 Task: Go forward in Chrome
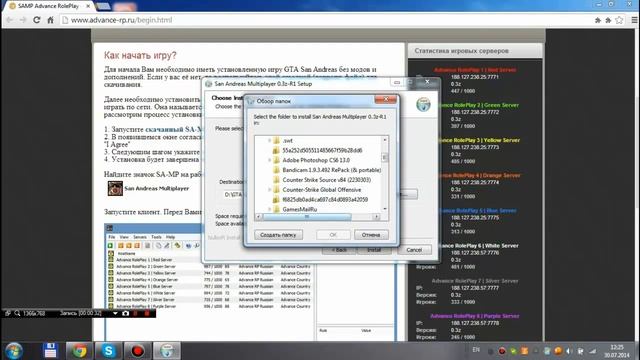[23, 20]
